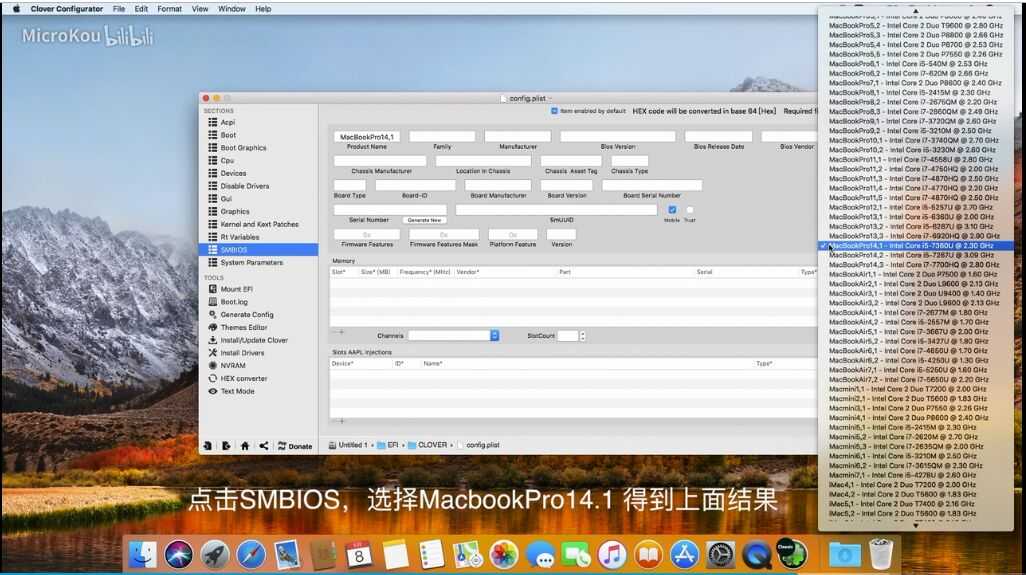Open the View menu
The image size is (1026, 575).
[200, 9]
